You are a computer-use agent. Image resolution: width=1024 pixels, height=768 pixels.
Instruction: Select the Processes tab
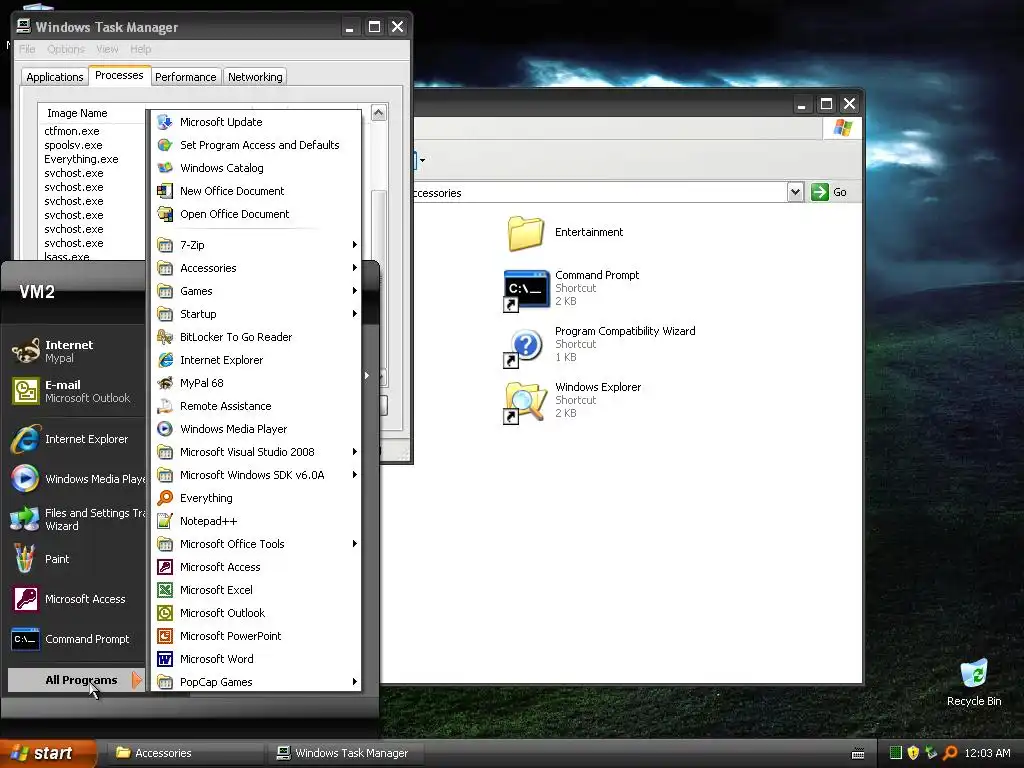tap(119, 75)
